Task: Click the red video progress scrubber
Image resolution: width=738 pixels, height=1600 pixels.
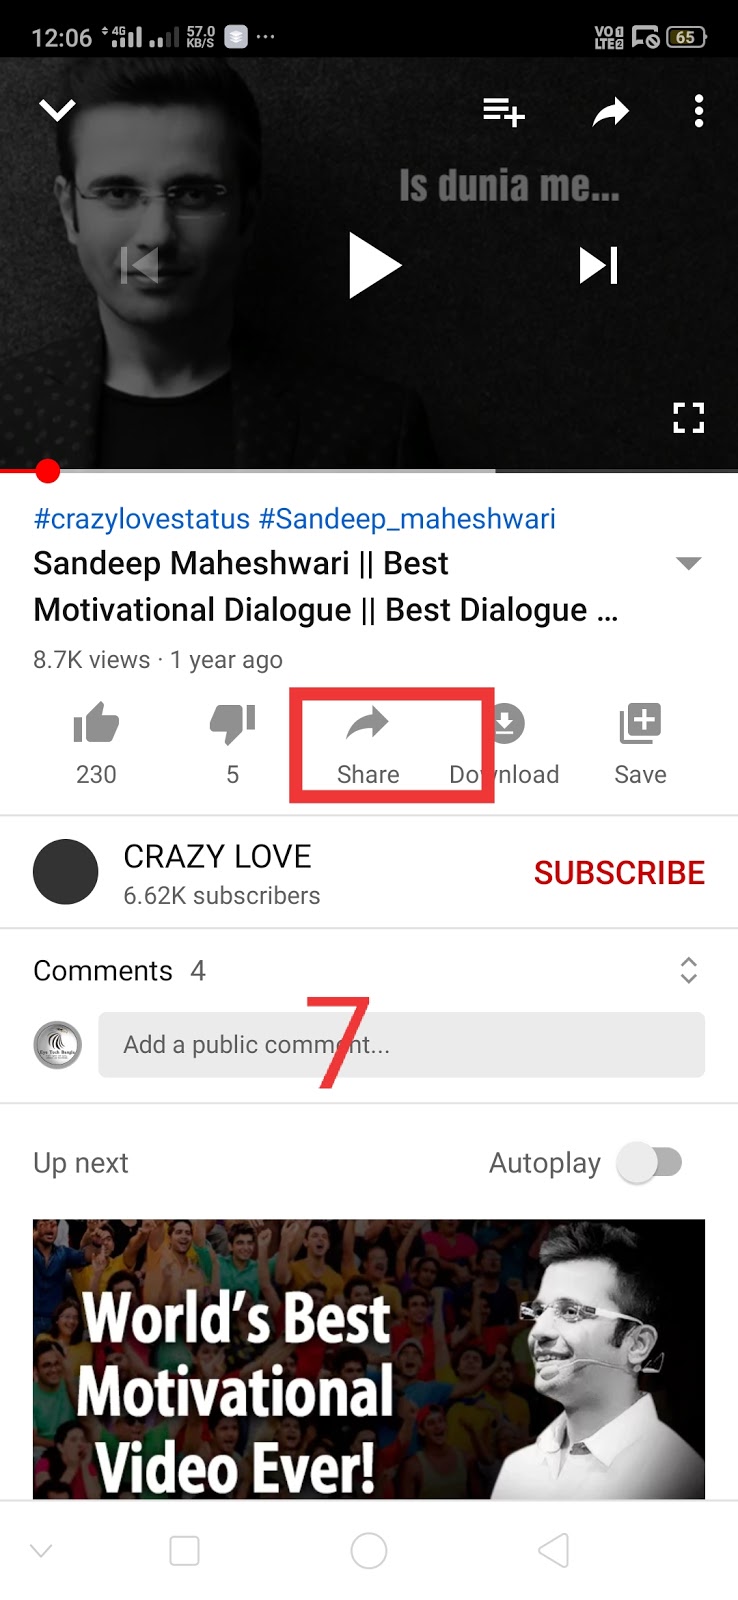Action: pos(47,471)
